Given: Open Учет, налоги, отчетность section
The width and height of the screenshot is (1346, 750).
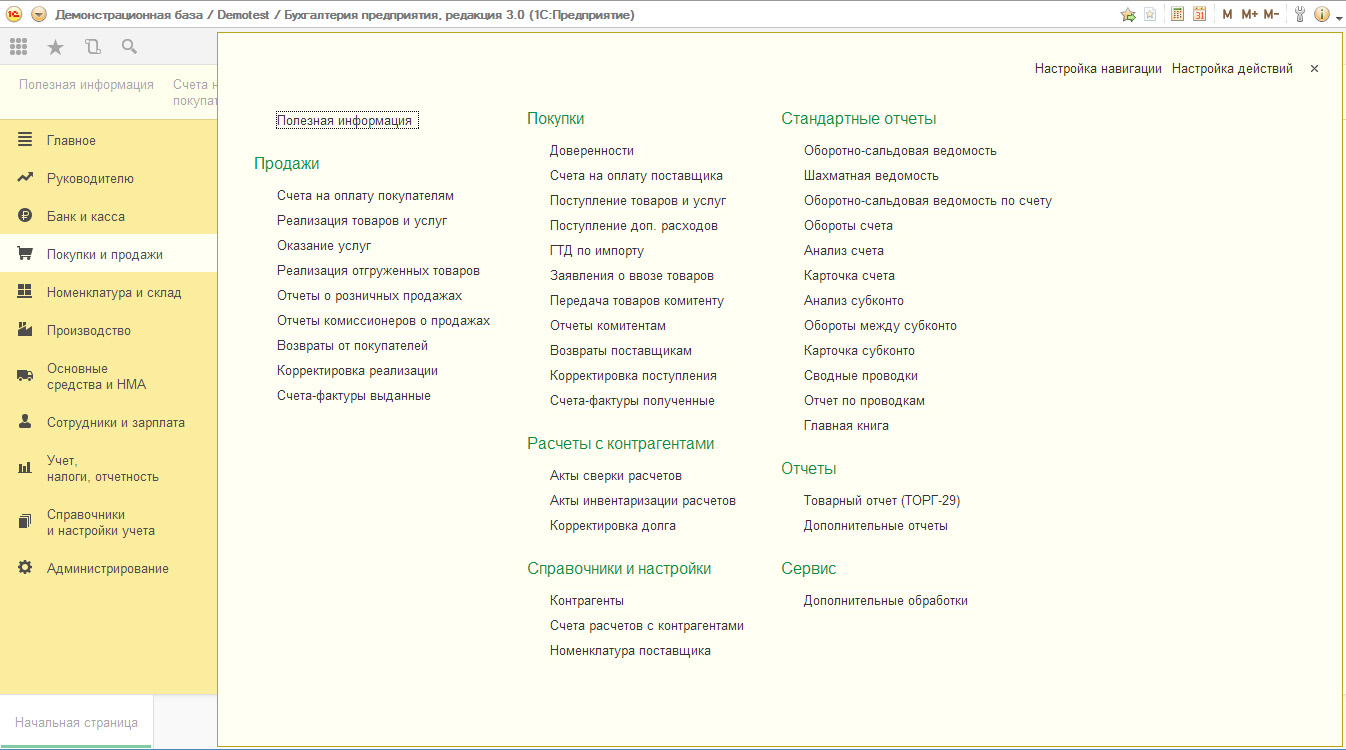Looking at the screenshot, I should (108, 468).
